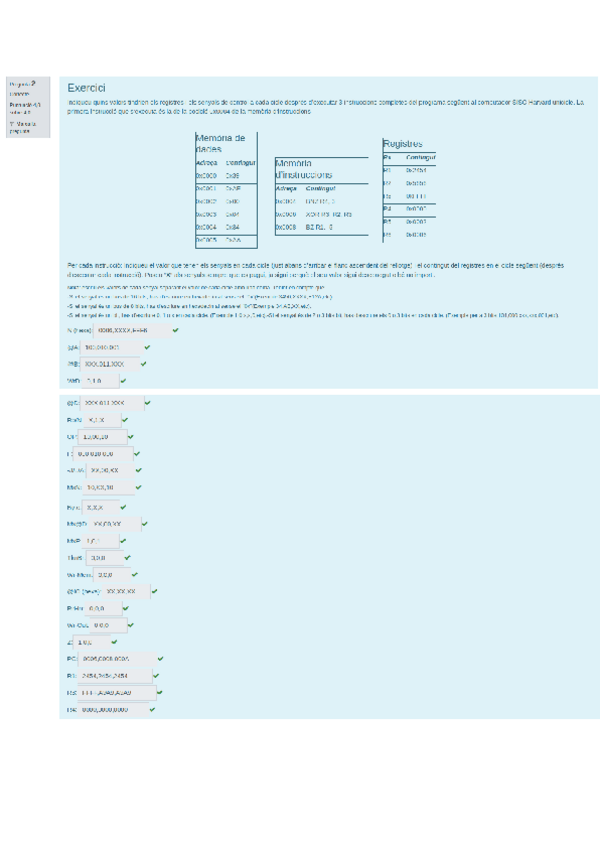Click the Rd-In answer field
The image size is (600, 848).
click(103, 608)
